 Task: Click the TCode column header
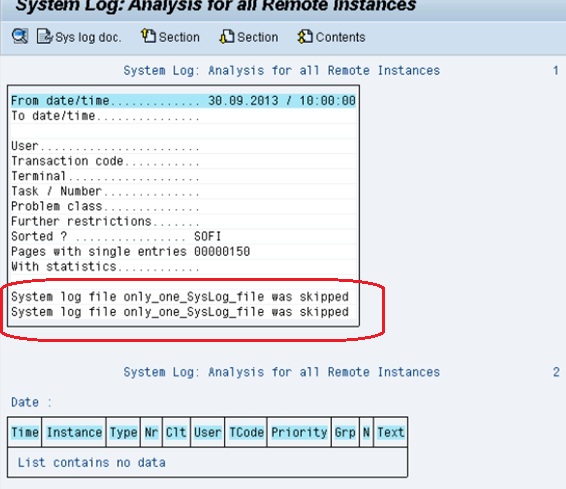pos(246,432)
